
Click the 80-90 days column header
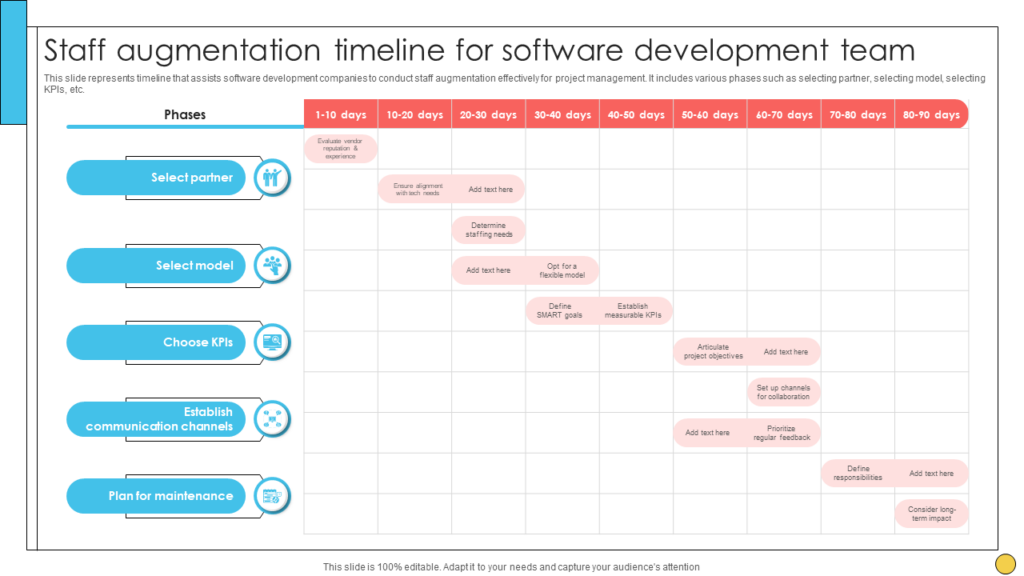click(x=931, y=114)
